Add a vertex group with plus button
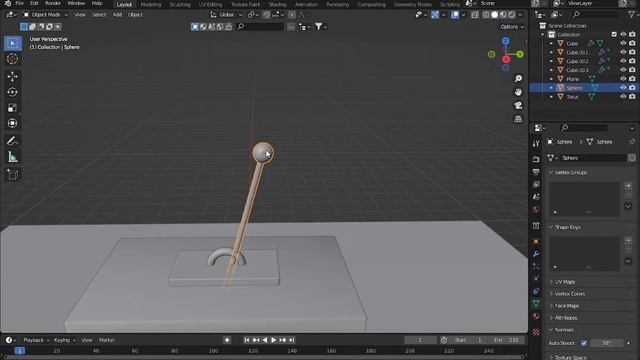640x360 pixels. coord(628,186)
